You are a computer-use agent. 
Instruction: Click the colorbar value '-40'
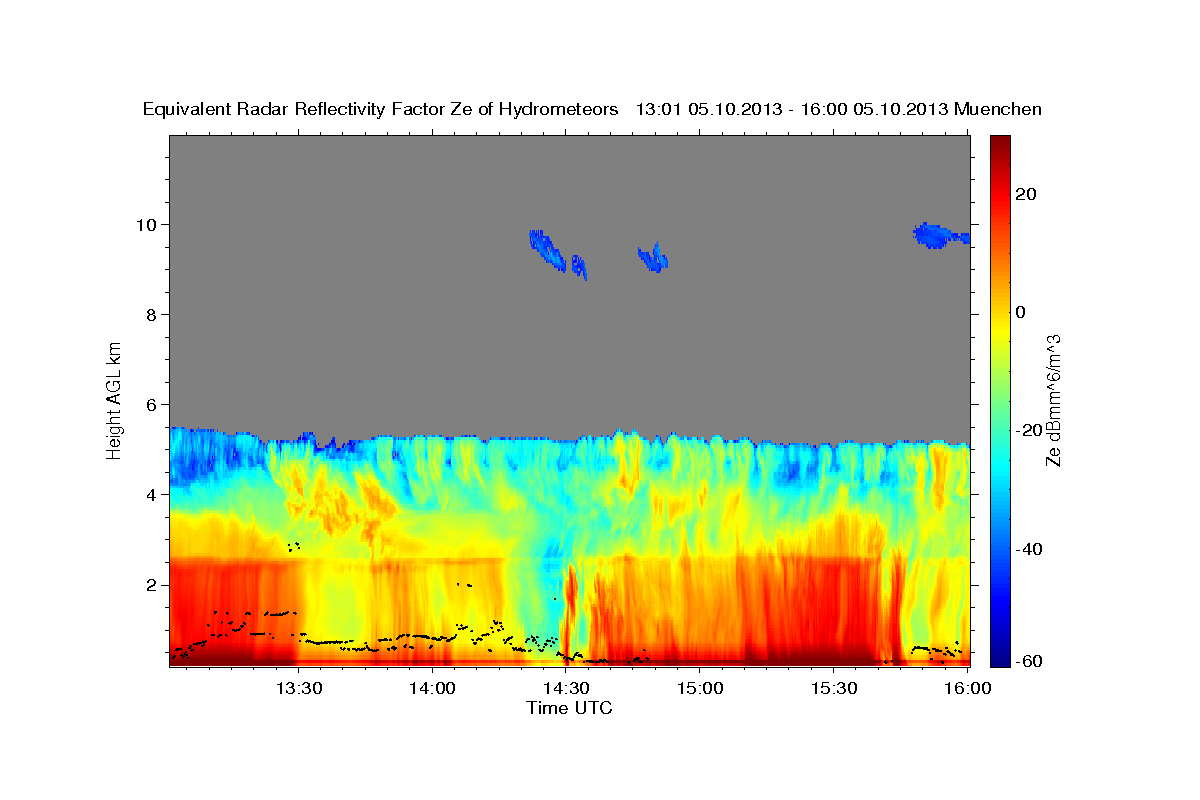coord(1027,548)
